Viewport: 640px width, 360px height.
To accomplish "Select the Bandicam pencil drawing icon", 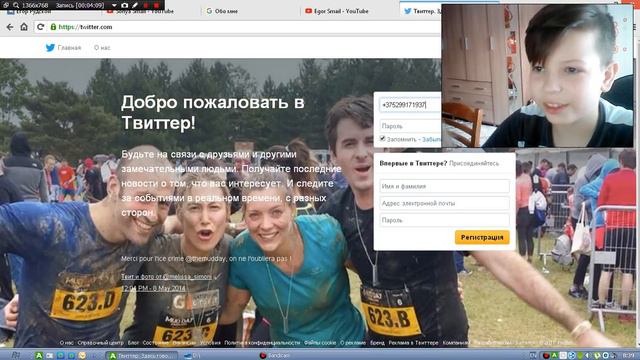I will 135,5.
